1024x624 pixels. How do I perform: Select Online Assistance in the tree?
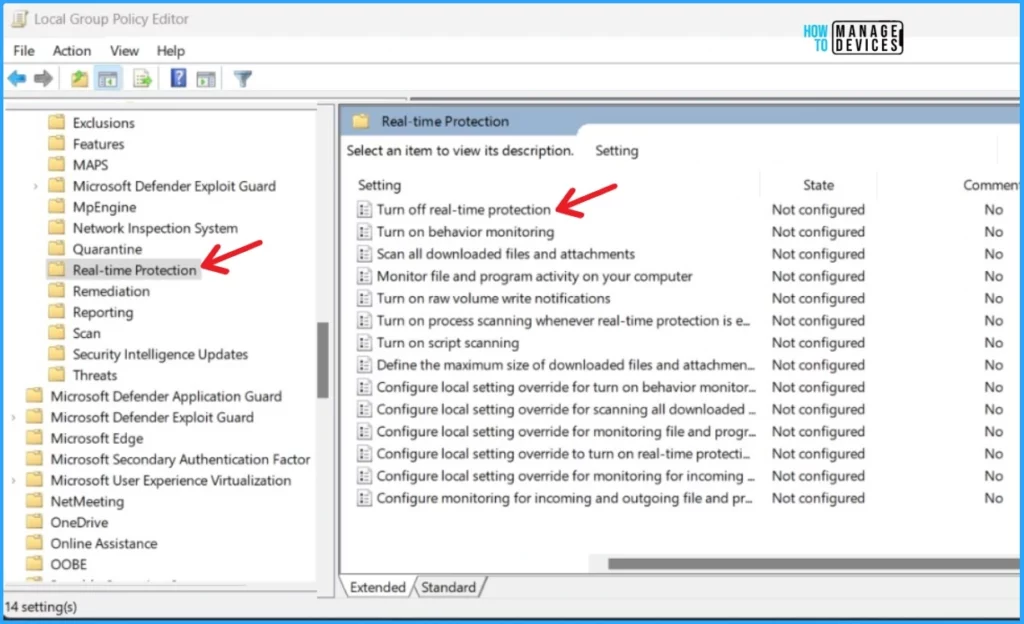coord(104,543)
